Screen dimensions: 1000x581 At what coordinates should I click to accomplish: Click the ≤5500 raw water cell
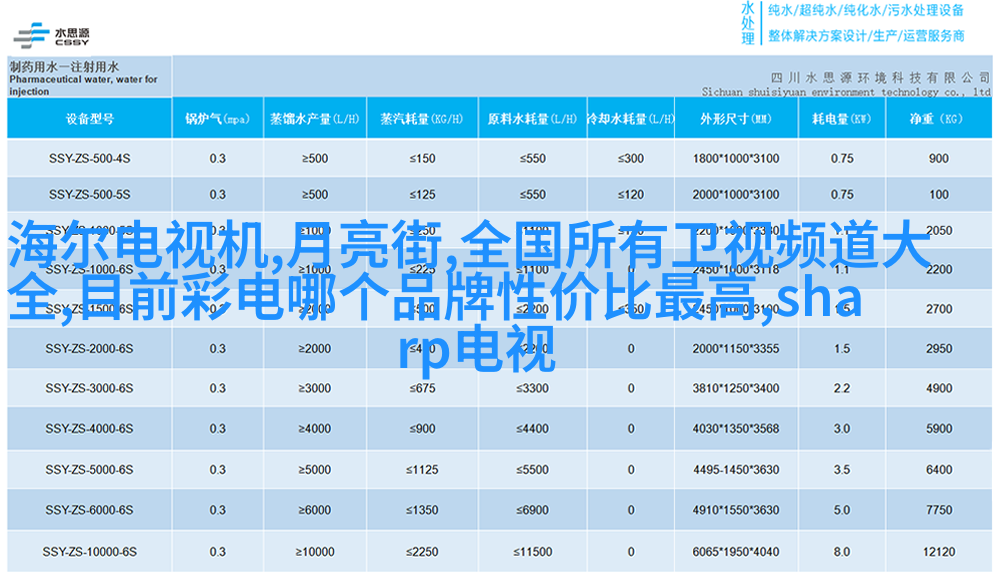533,470
